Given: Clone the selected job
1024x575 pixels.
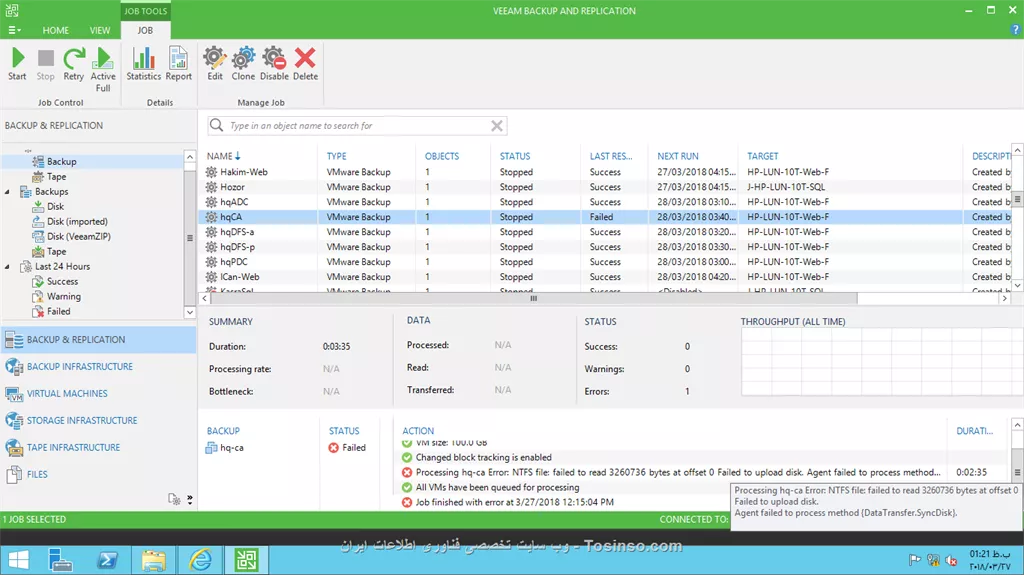Looking at the screenshot, I should [x=243, y=64].
